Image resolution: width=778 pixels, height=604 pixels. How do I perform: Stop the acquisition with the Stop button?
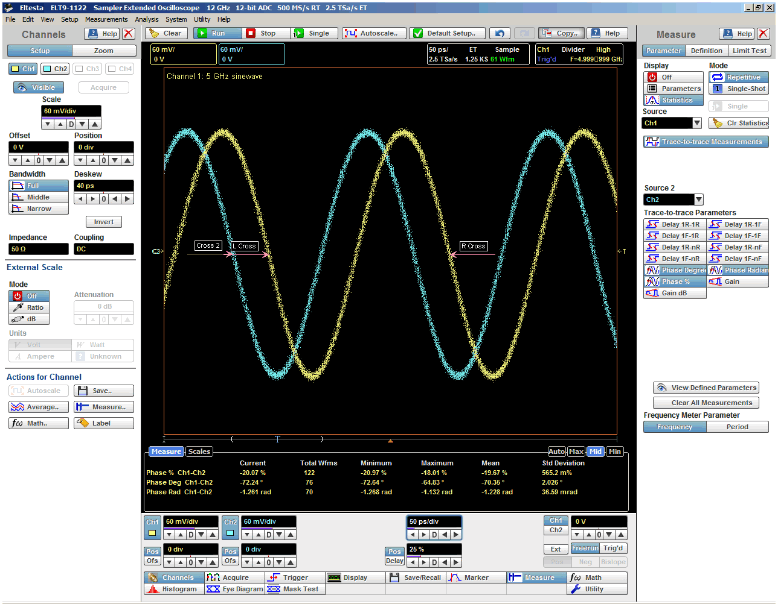[262, 33]
